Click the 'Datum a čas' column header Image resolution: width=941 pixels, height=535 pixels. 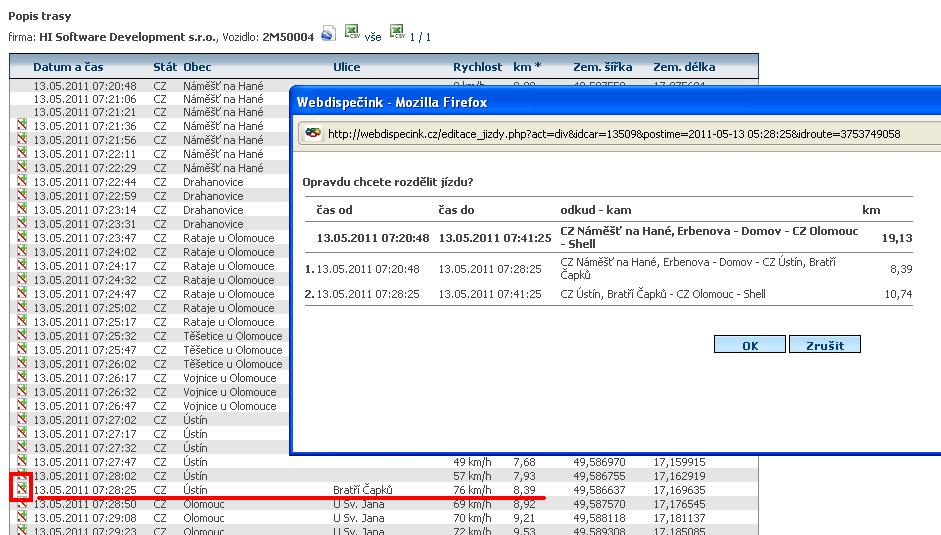point(68,67)
